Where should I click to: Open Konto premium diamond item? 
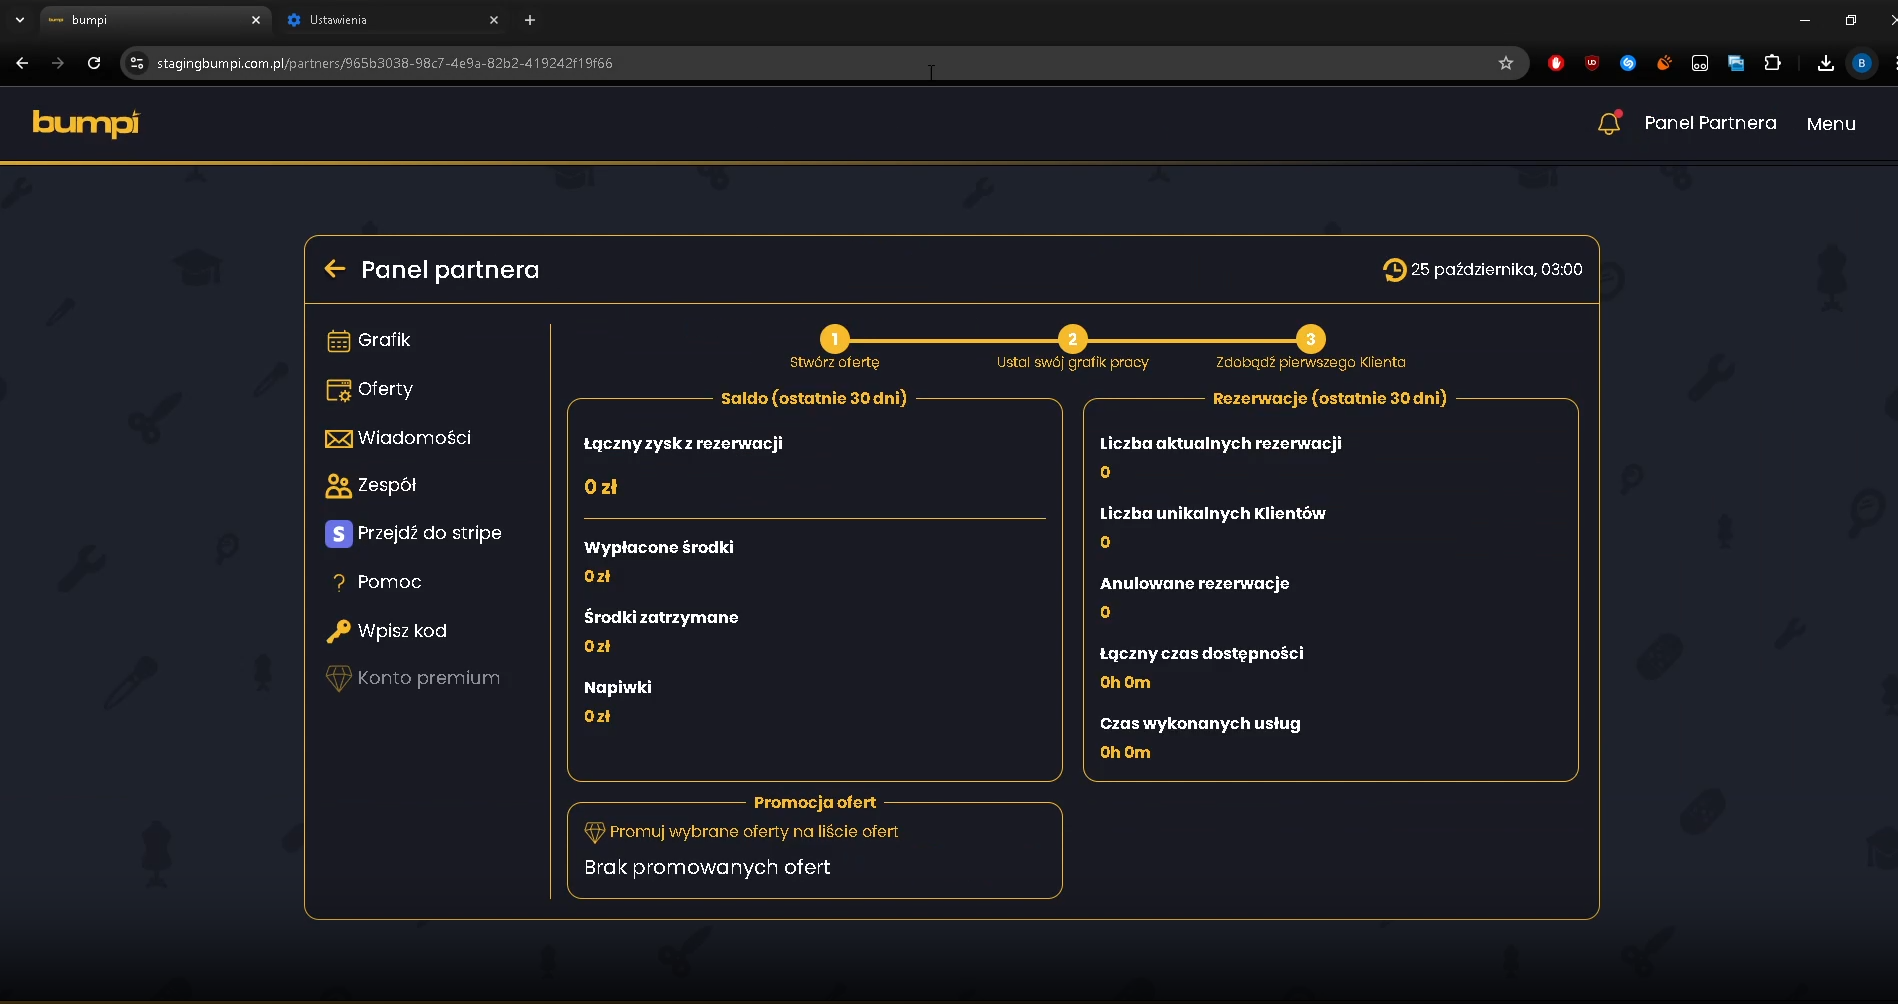412,678
